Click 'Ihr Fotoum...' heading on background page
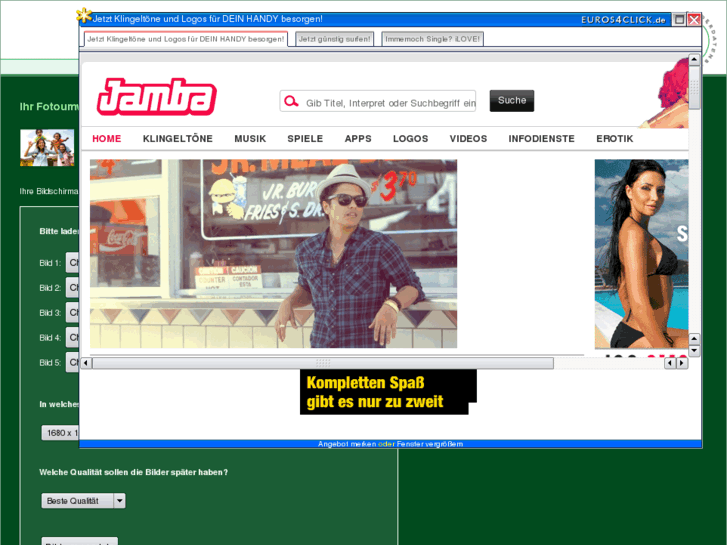The width and height of the screenshot is (727, 545). click(49, 107)
